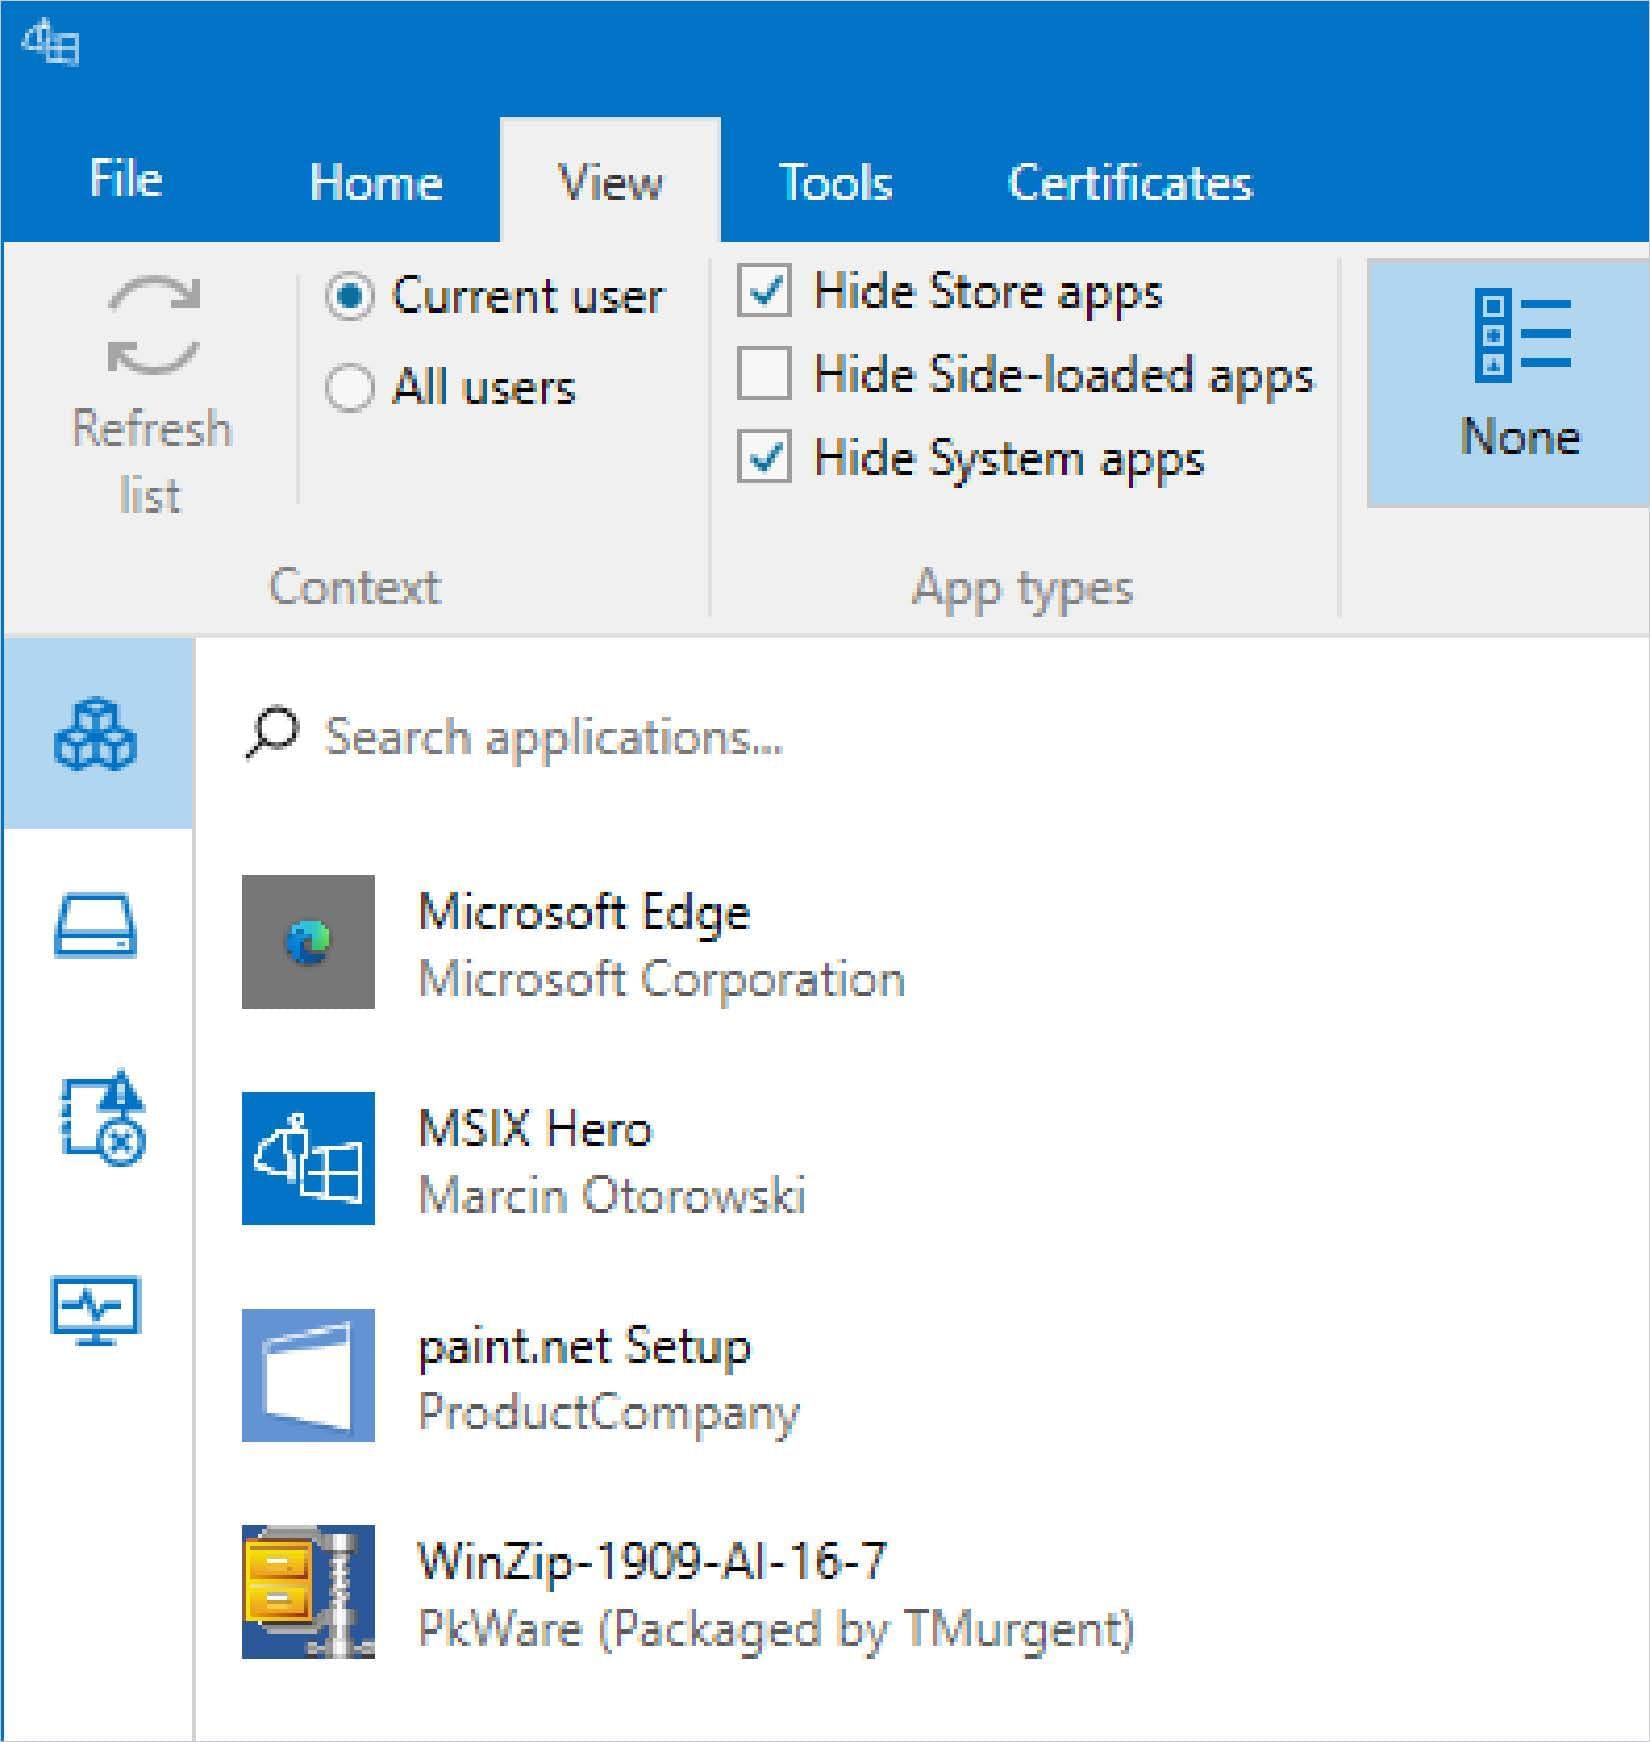Check Hide Side-loaded apps

(764, 373)
